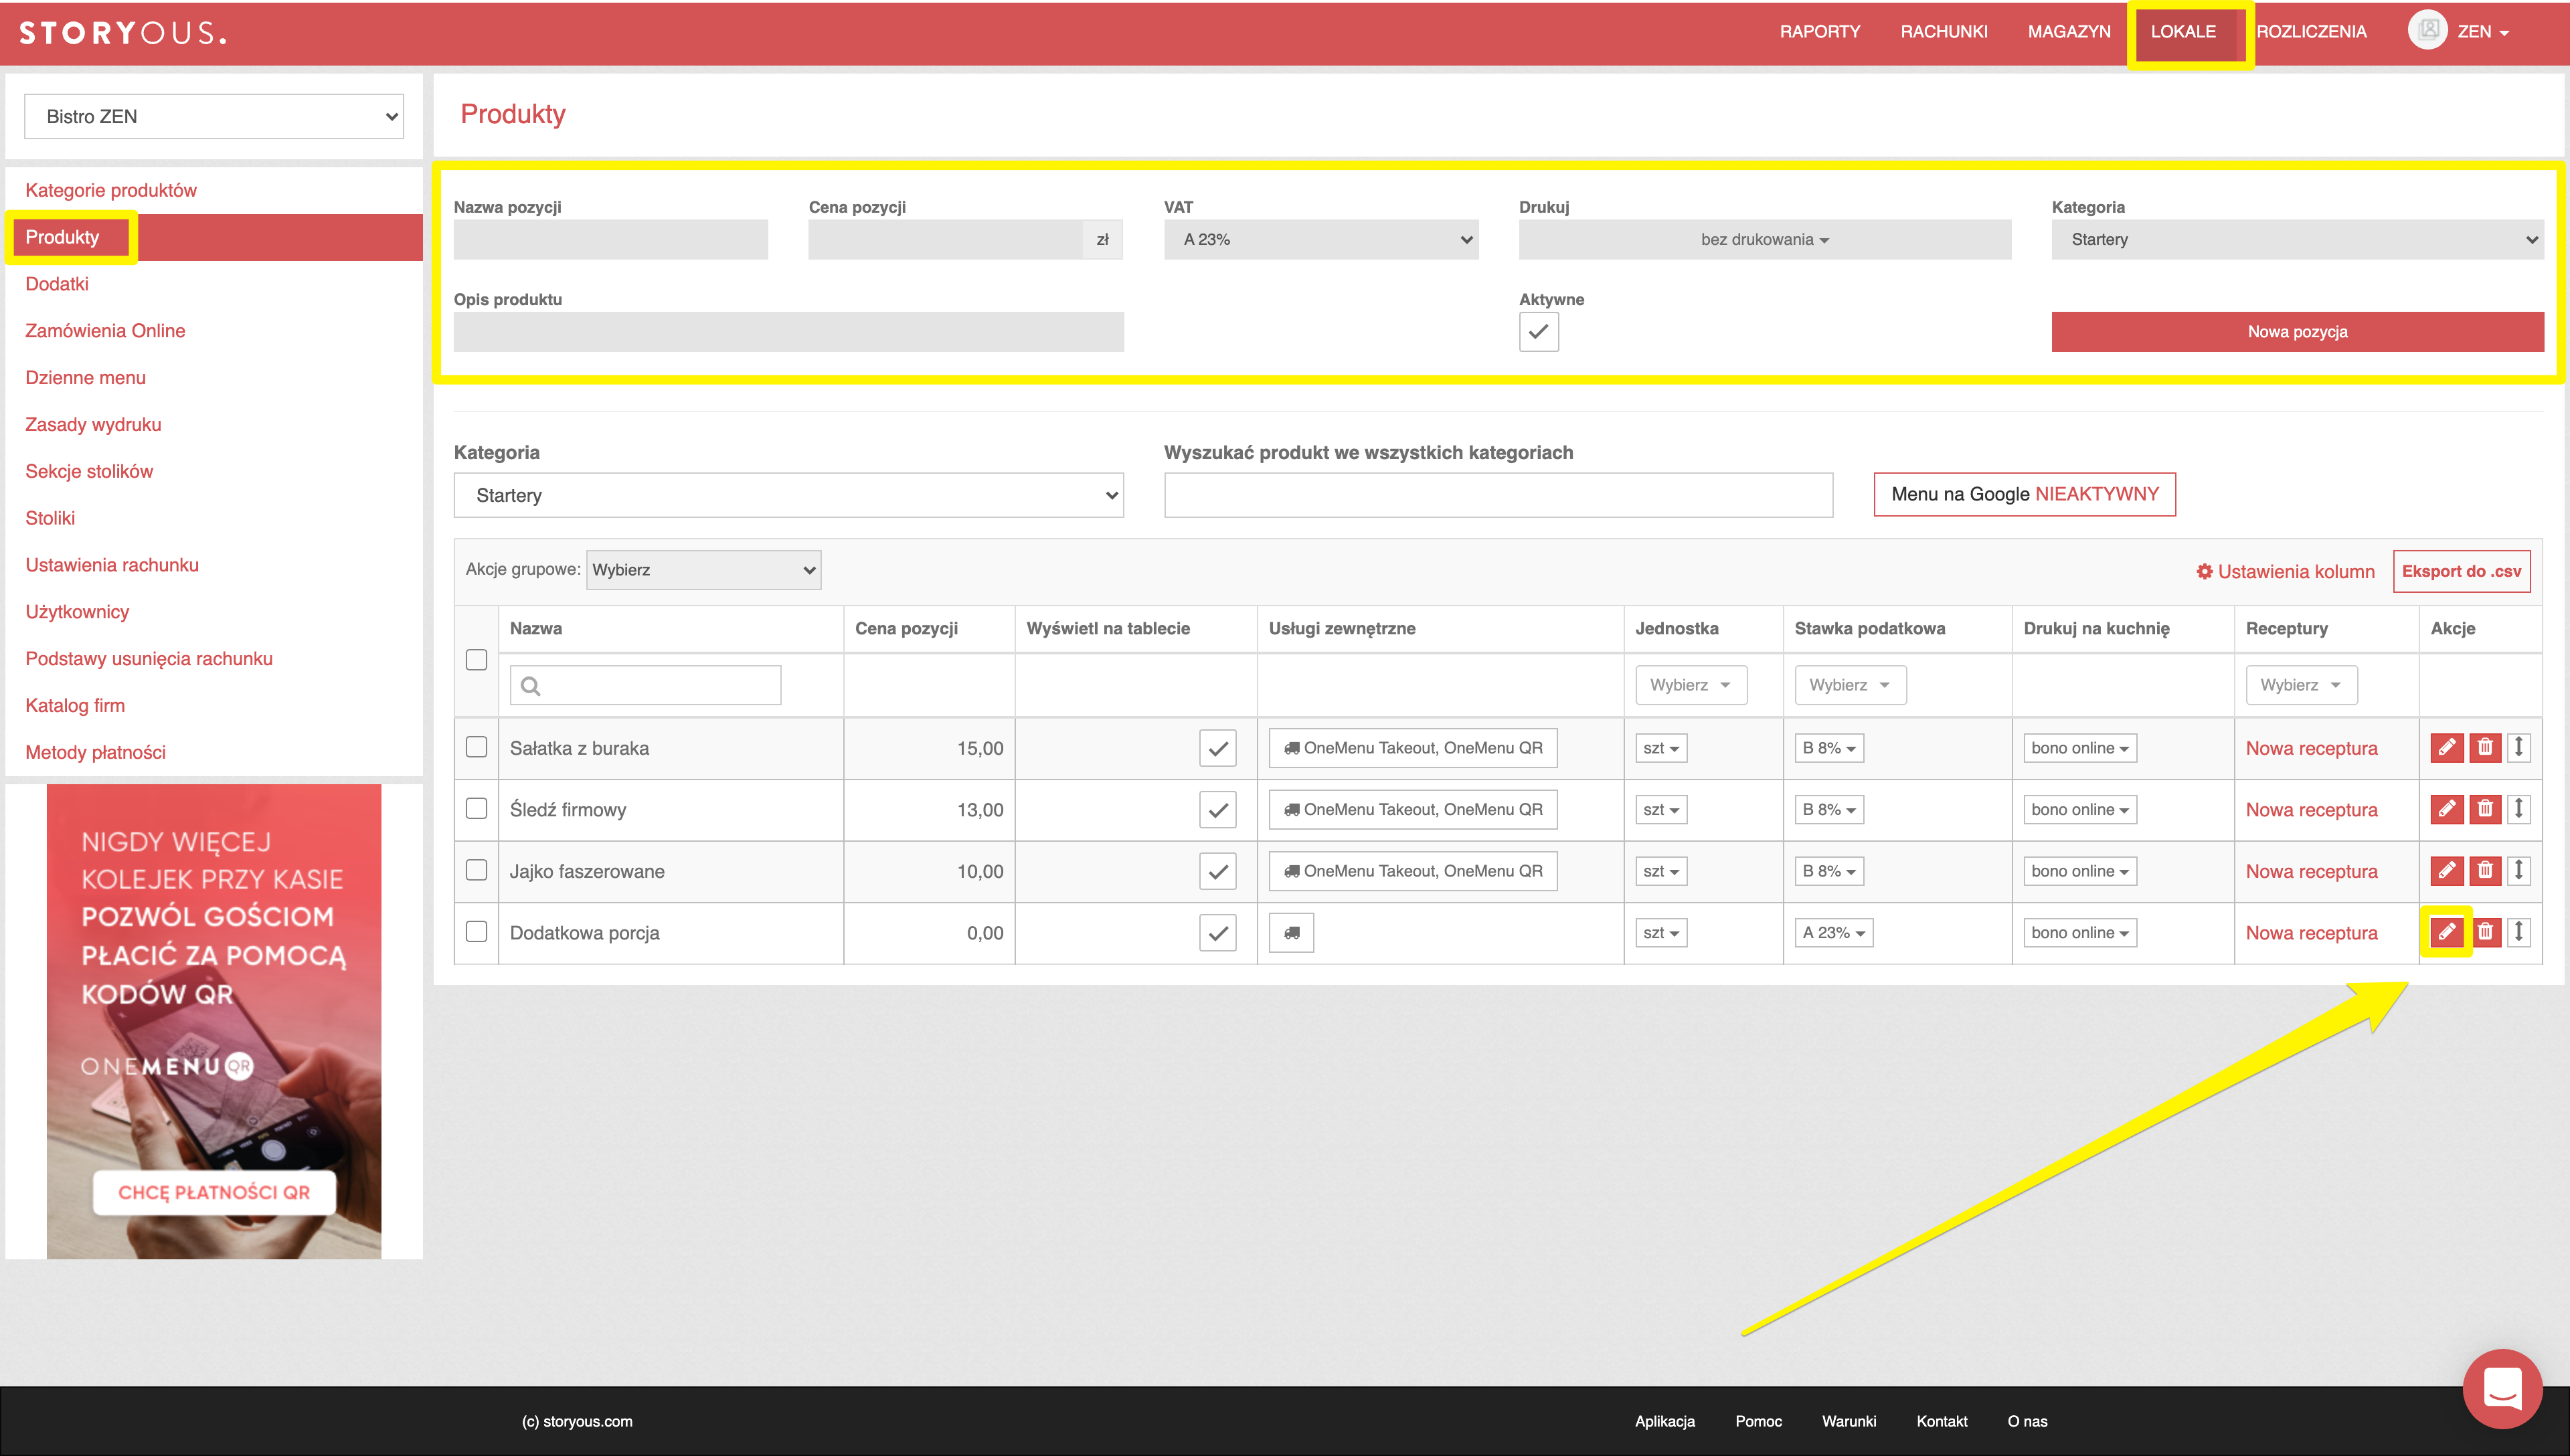
Task: Check the Śledź firmowy row checkbox
Action: 476,808
